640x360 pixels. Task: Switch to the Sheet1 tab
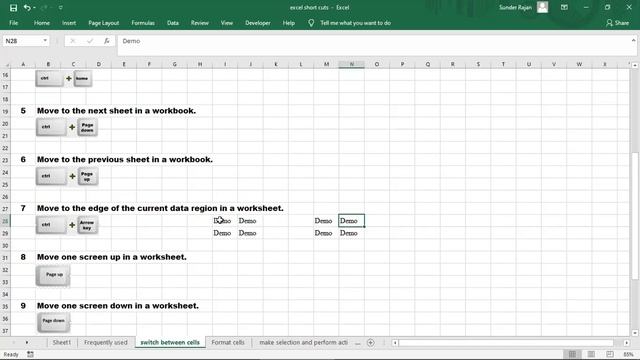[x=62, y=342]
